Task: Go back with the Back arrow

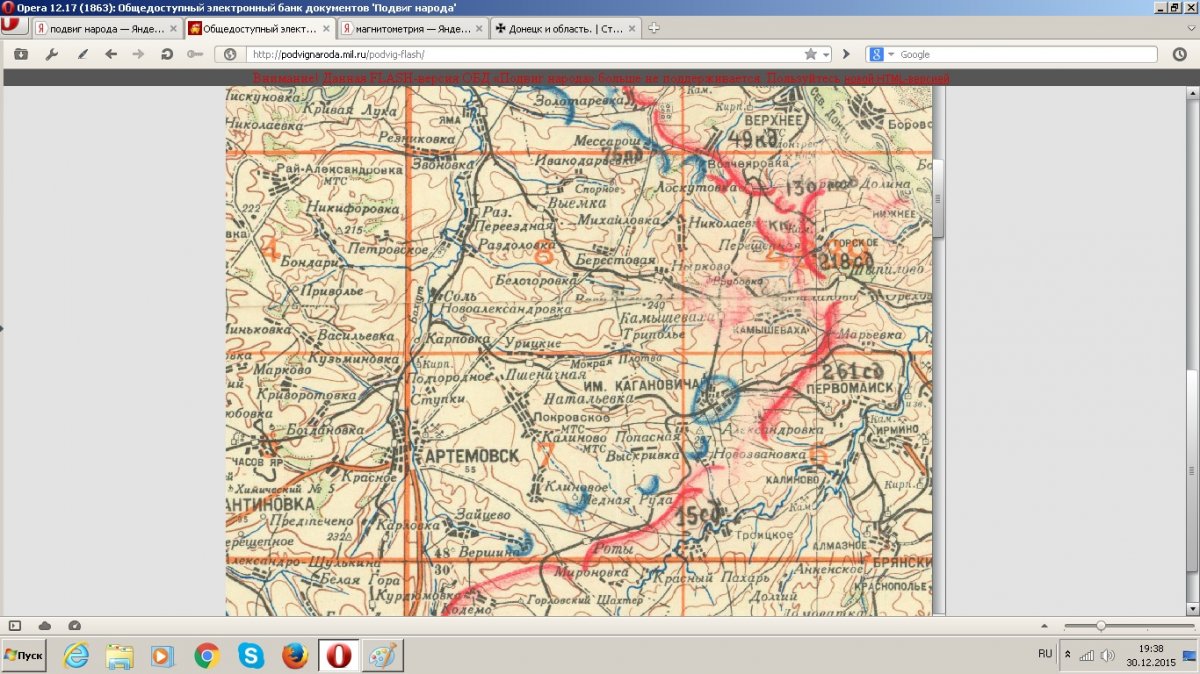Action: click(111, 54)
